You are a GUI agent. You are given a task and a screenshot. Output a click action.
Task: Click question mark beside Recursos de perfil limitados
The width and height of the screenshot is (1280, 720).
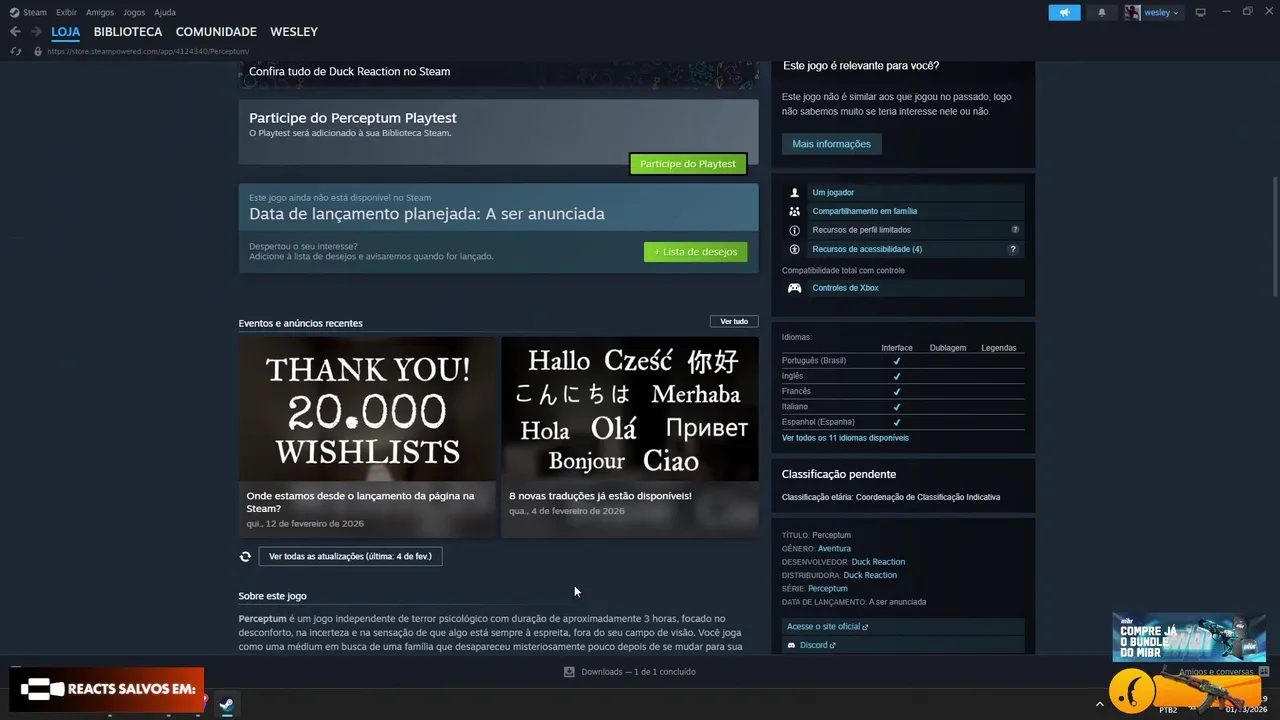(1015, 230)
